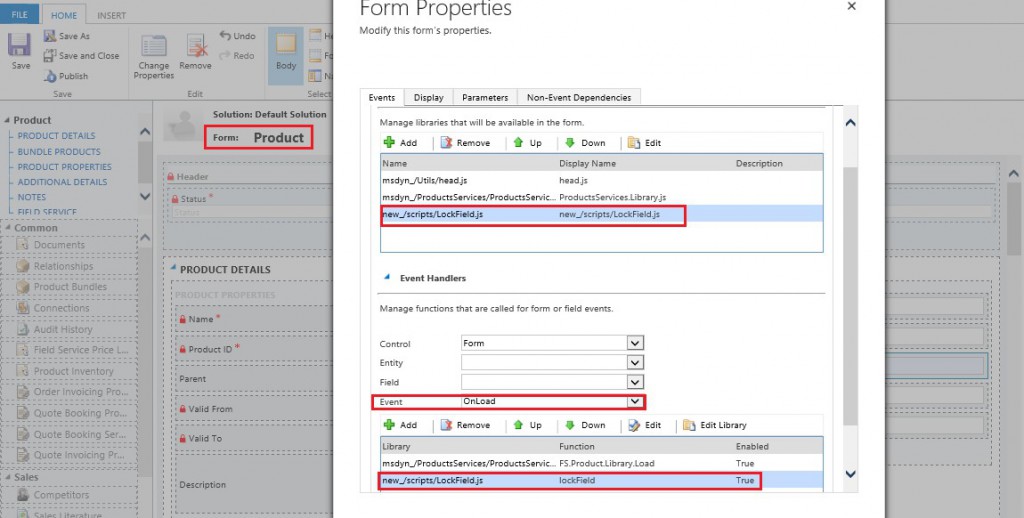Remove the selected form library
1024x518 pixels.
(x=465, y=142)
